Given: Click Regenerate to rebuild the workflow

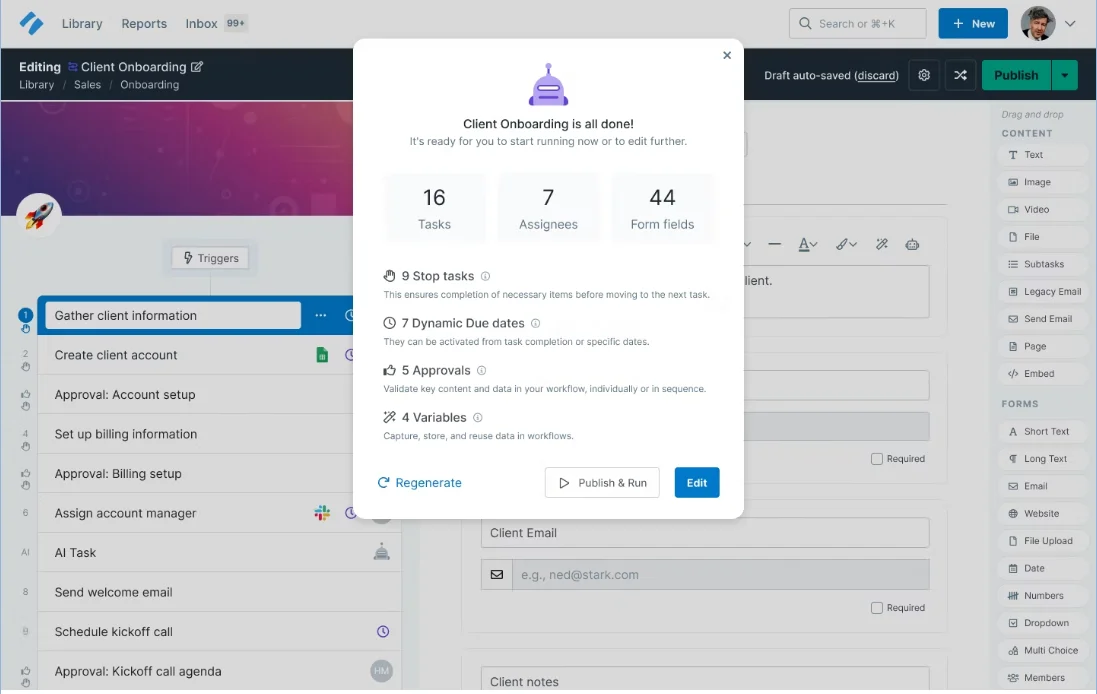Looking at the screenshot, I should click(x=419, y=482).
